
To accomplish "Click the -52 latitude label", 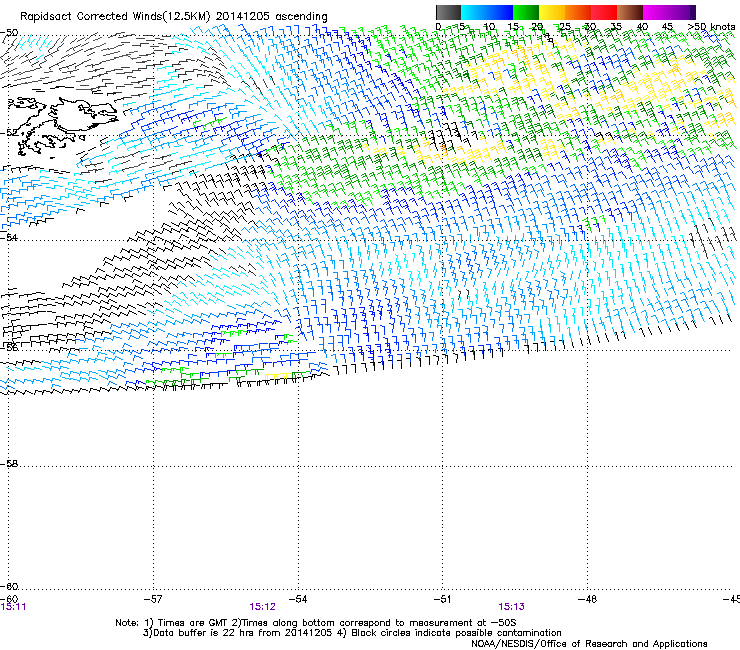I will [x=9, y=133].
